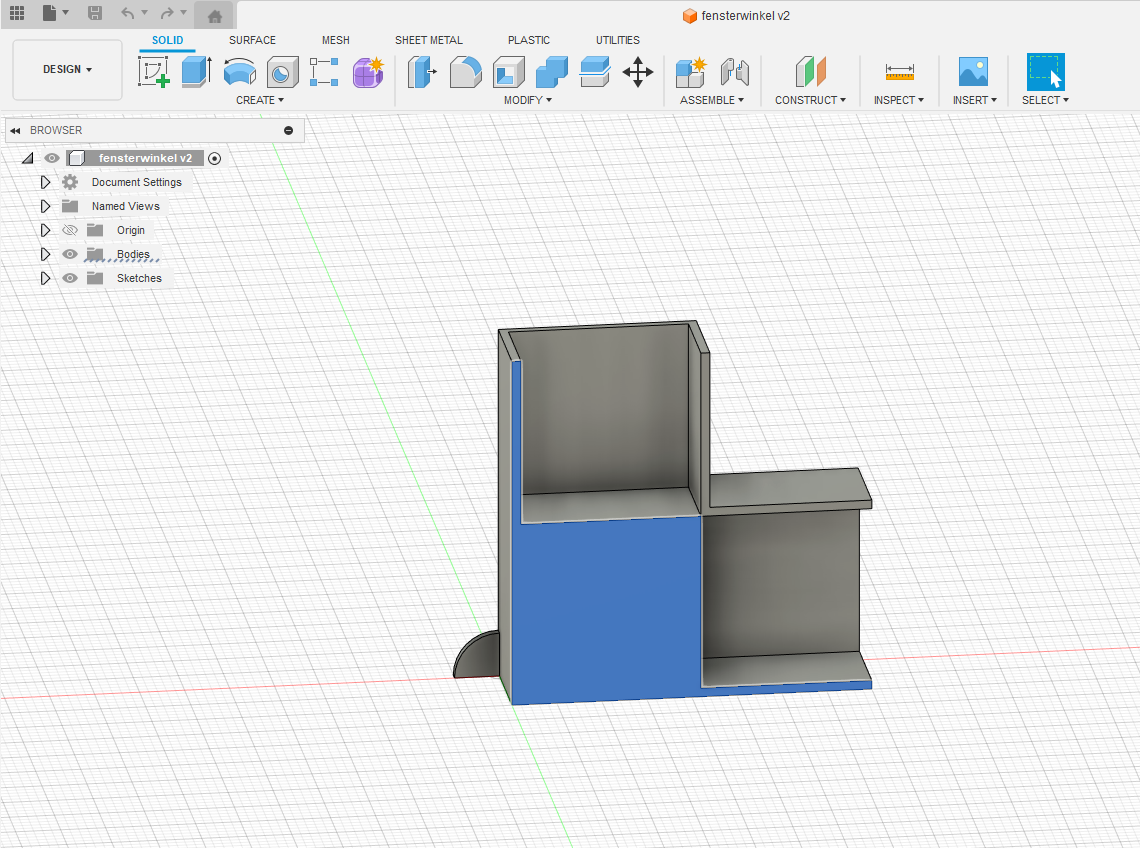Click the Measure tool icon
The width and height of the screenshot is (1140, 848).
tap(899, 72)
